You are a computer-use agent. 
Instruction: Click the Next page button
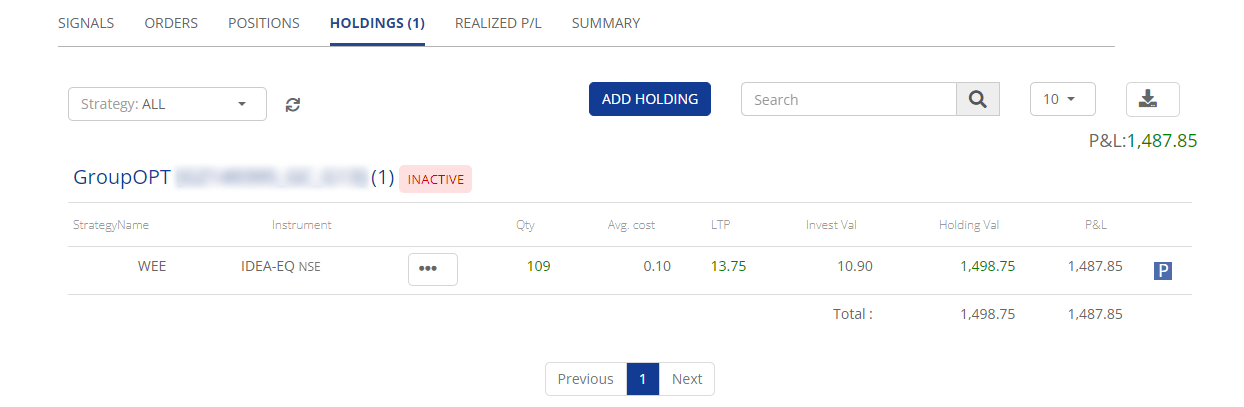coord(687,379)
